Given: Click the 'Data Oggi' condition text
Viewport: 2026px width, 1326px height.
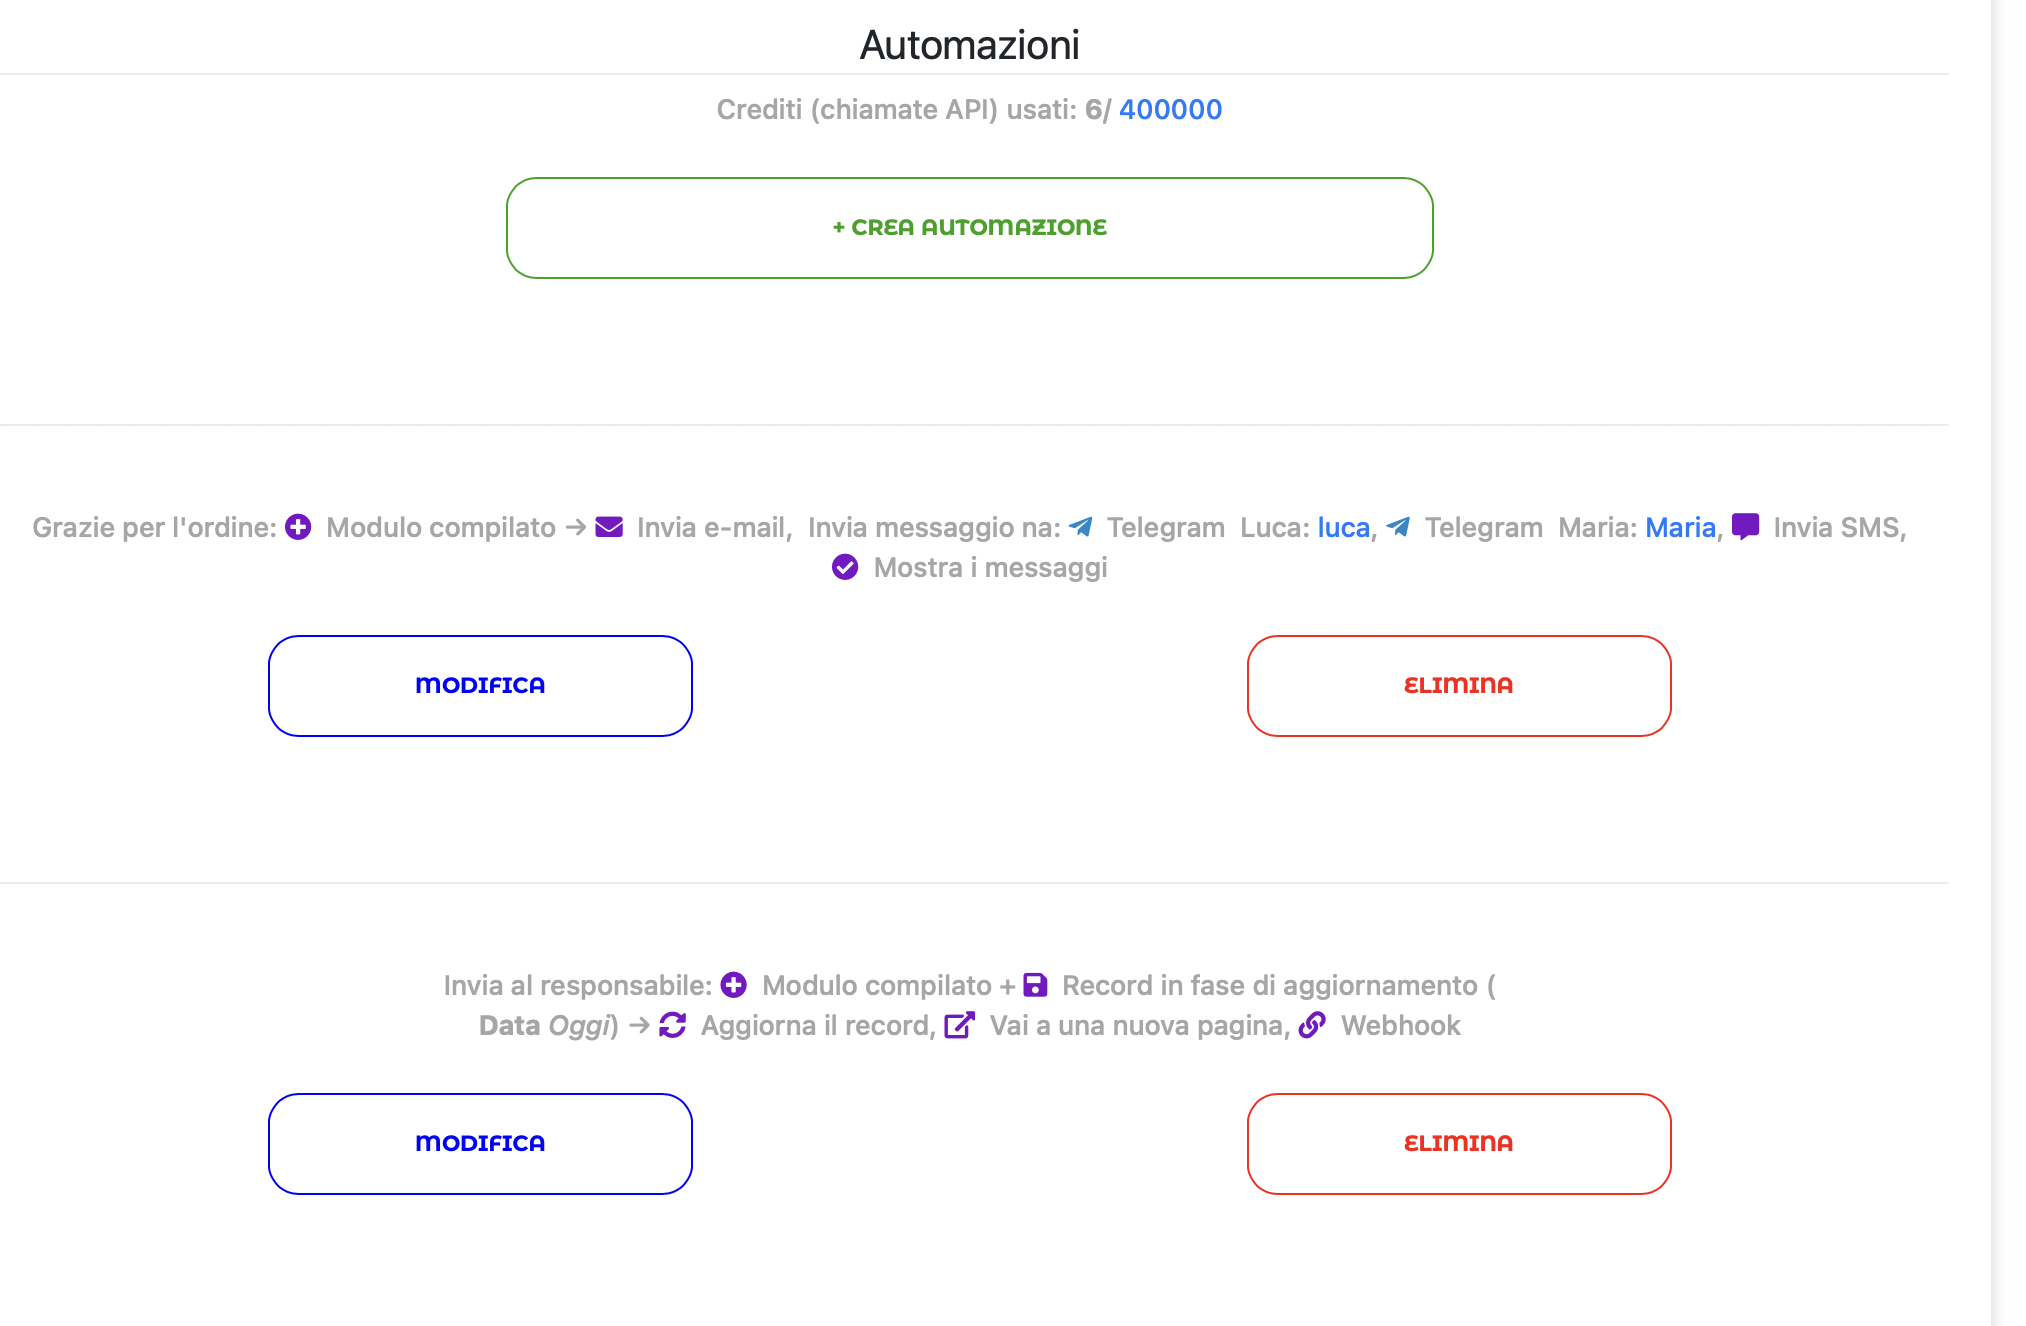Looking at the screenshot, I should click(545, 1026).
